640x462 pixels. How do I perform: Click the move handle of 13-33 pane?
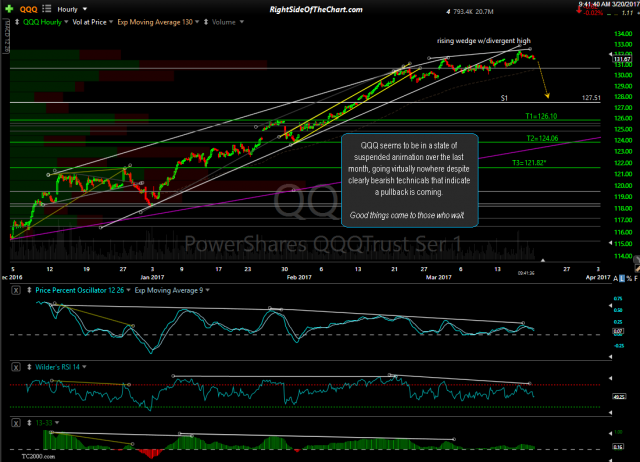29,423
